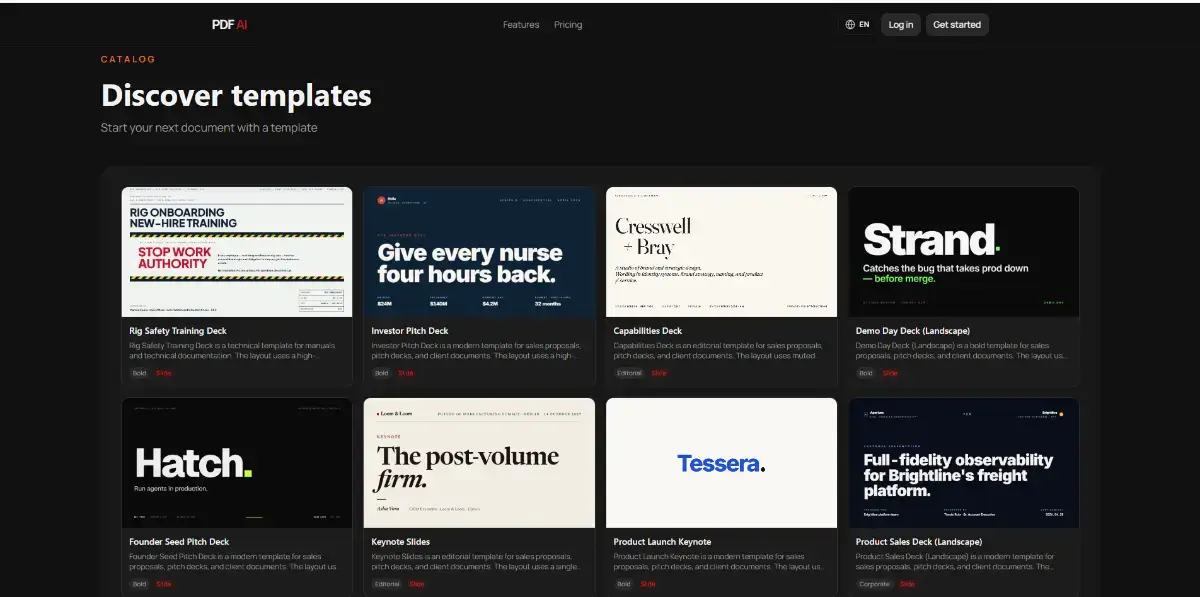
Task: Click Slide tag on Keynote Slides
Action: pyautogui.click(x=417, y=584)
